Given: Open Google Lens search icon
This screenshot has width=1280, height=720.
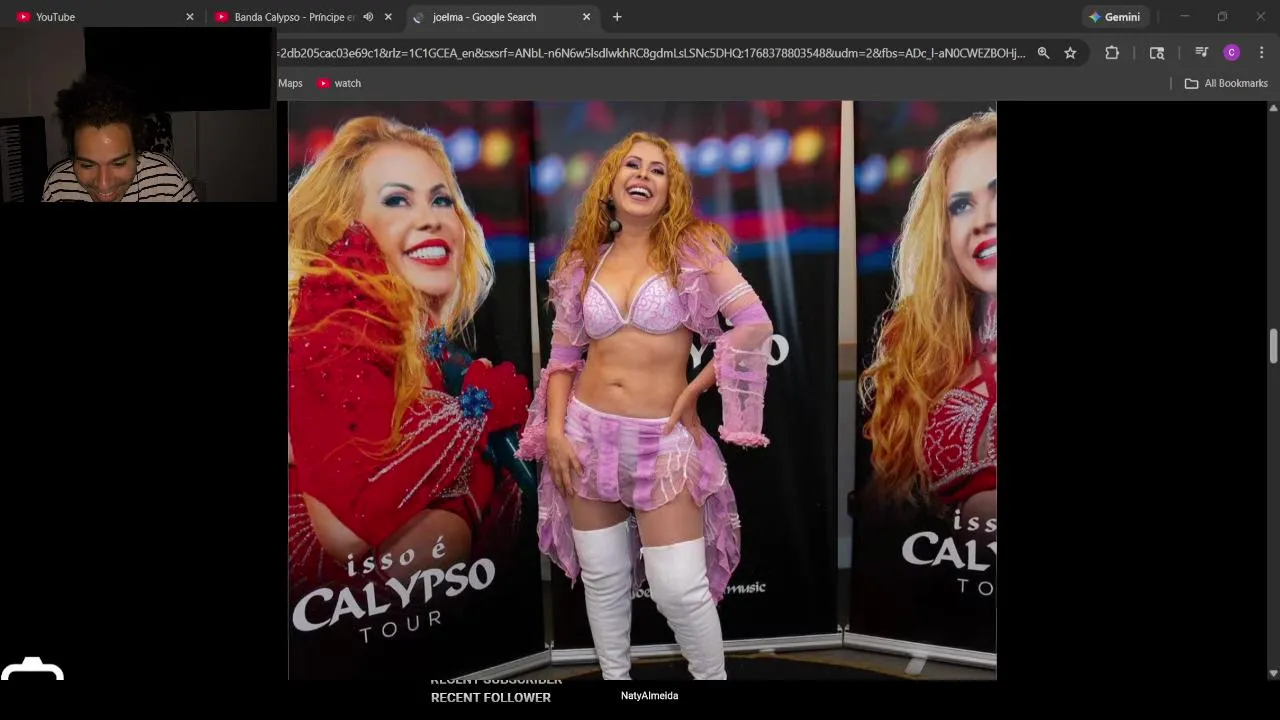Looking at the screenshot, I should (x=1157, y=53).
